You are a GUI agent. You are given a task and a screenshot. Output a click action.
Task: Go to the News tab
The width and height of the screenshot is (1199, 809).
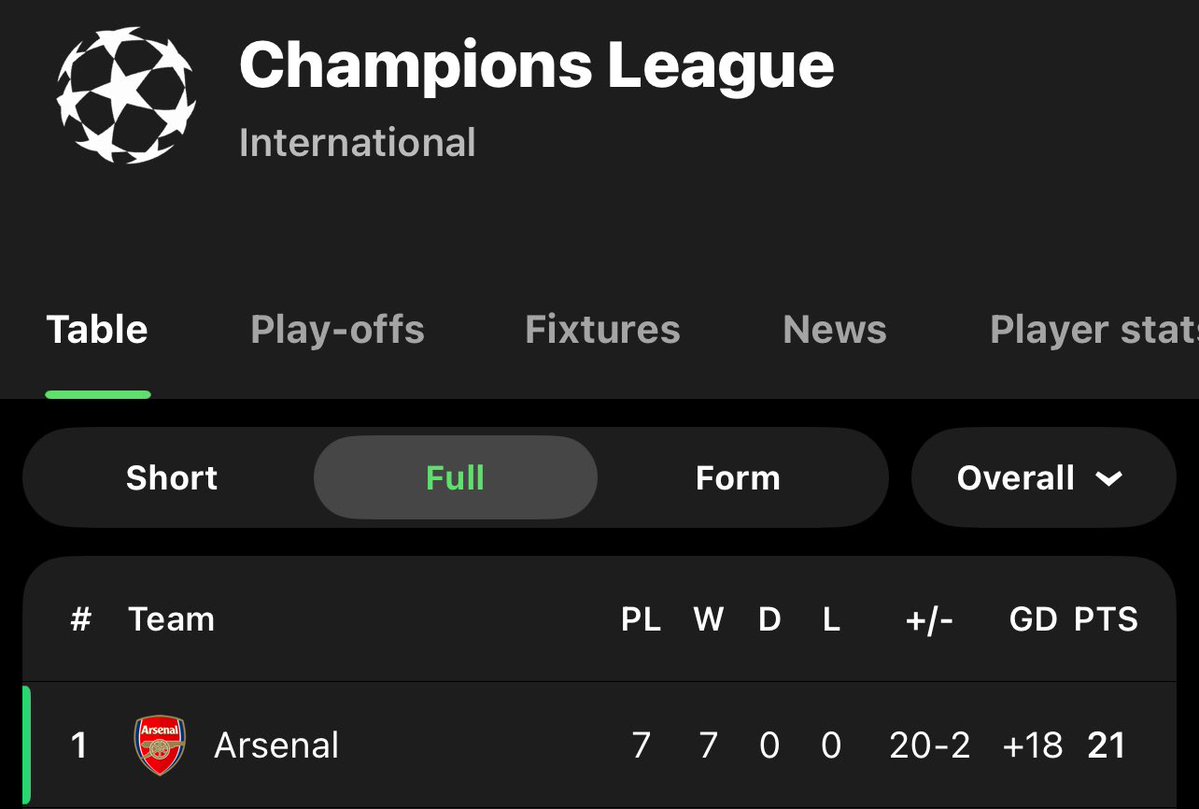(x=834, y=330)
